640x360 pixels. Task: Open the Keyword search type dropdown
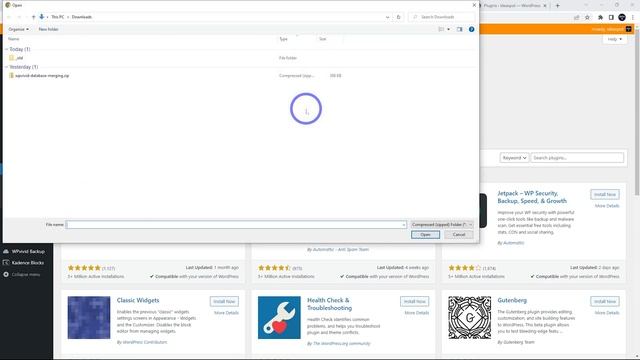pos(514,158)
